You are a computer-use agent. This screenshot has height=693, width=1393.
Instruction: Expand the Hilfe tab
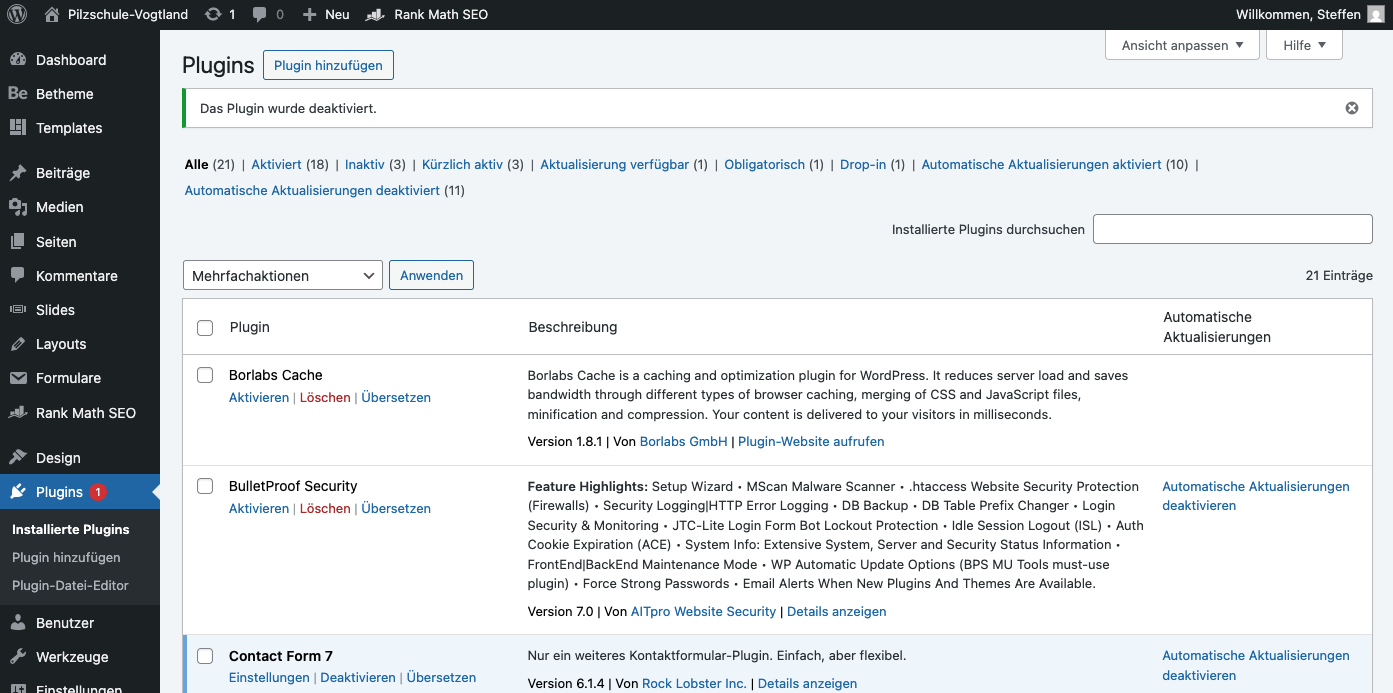point(1304,45)
